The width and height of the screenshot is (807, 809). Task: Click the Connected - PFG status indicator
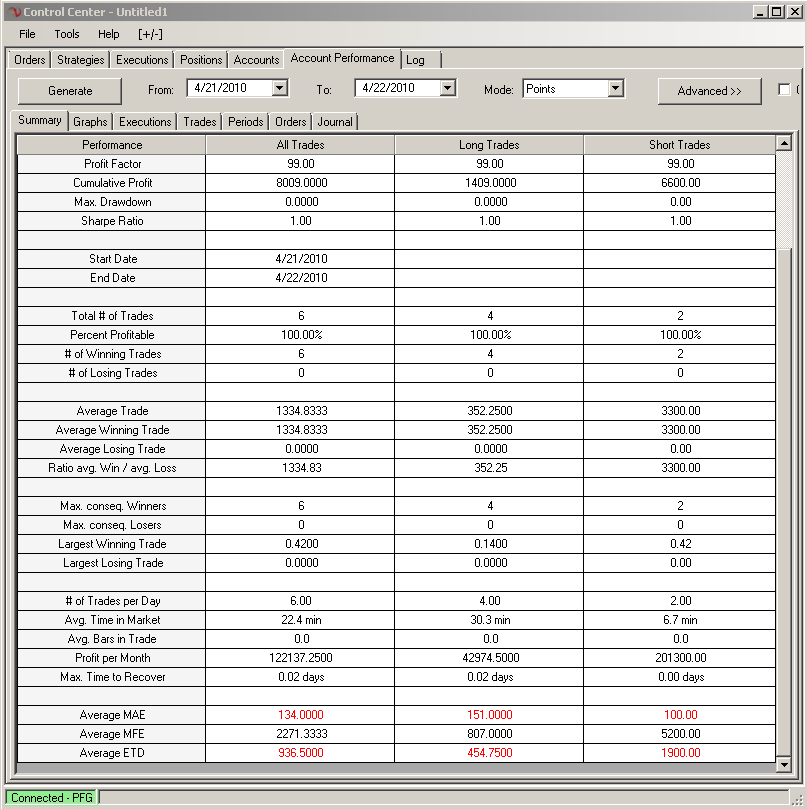click(52, 798)
